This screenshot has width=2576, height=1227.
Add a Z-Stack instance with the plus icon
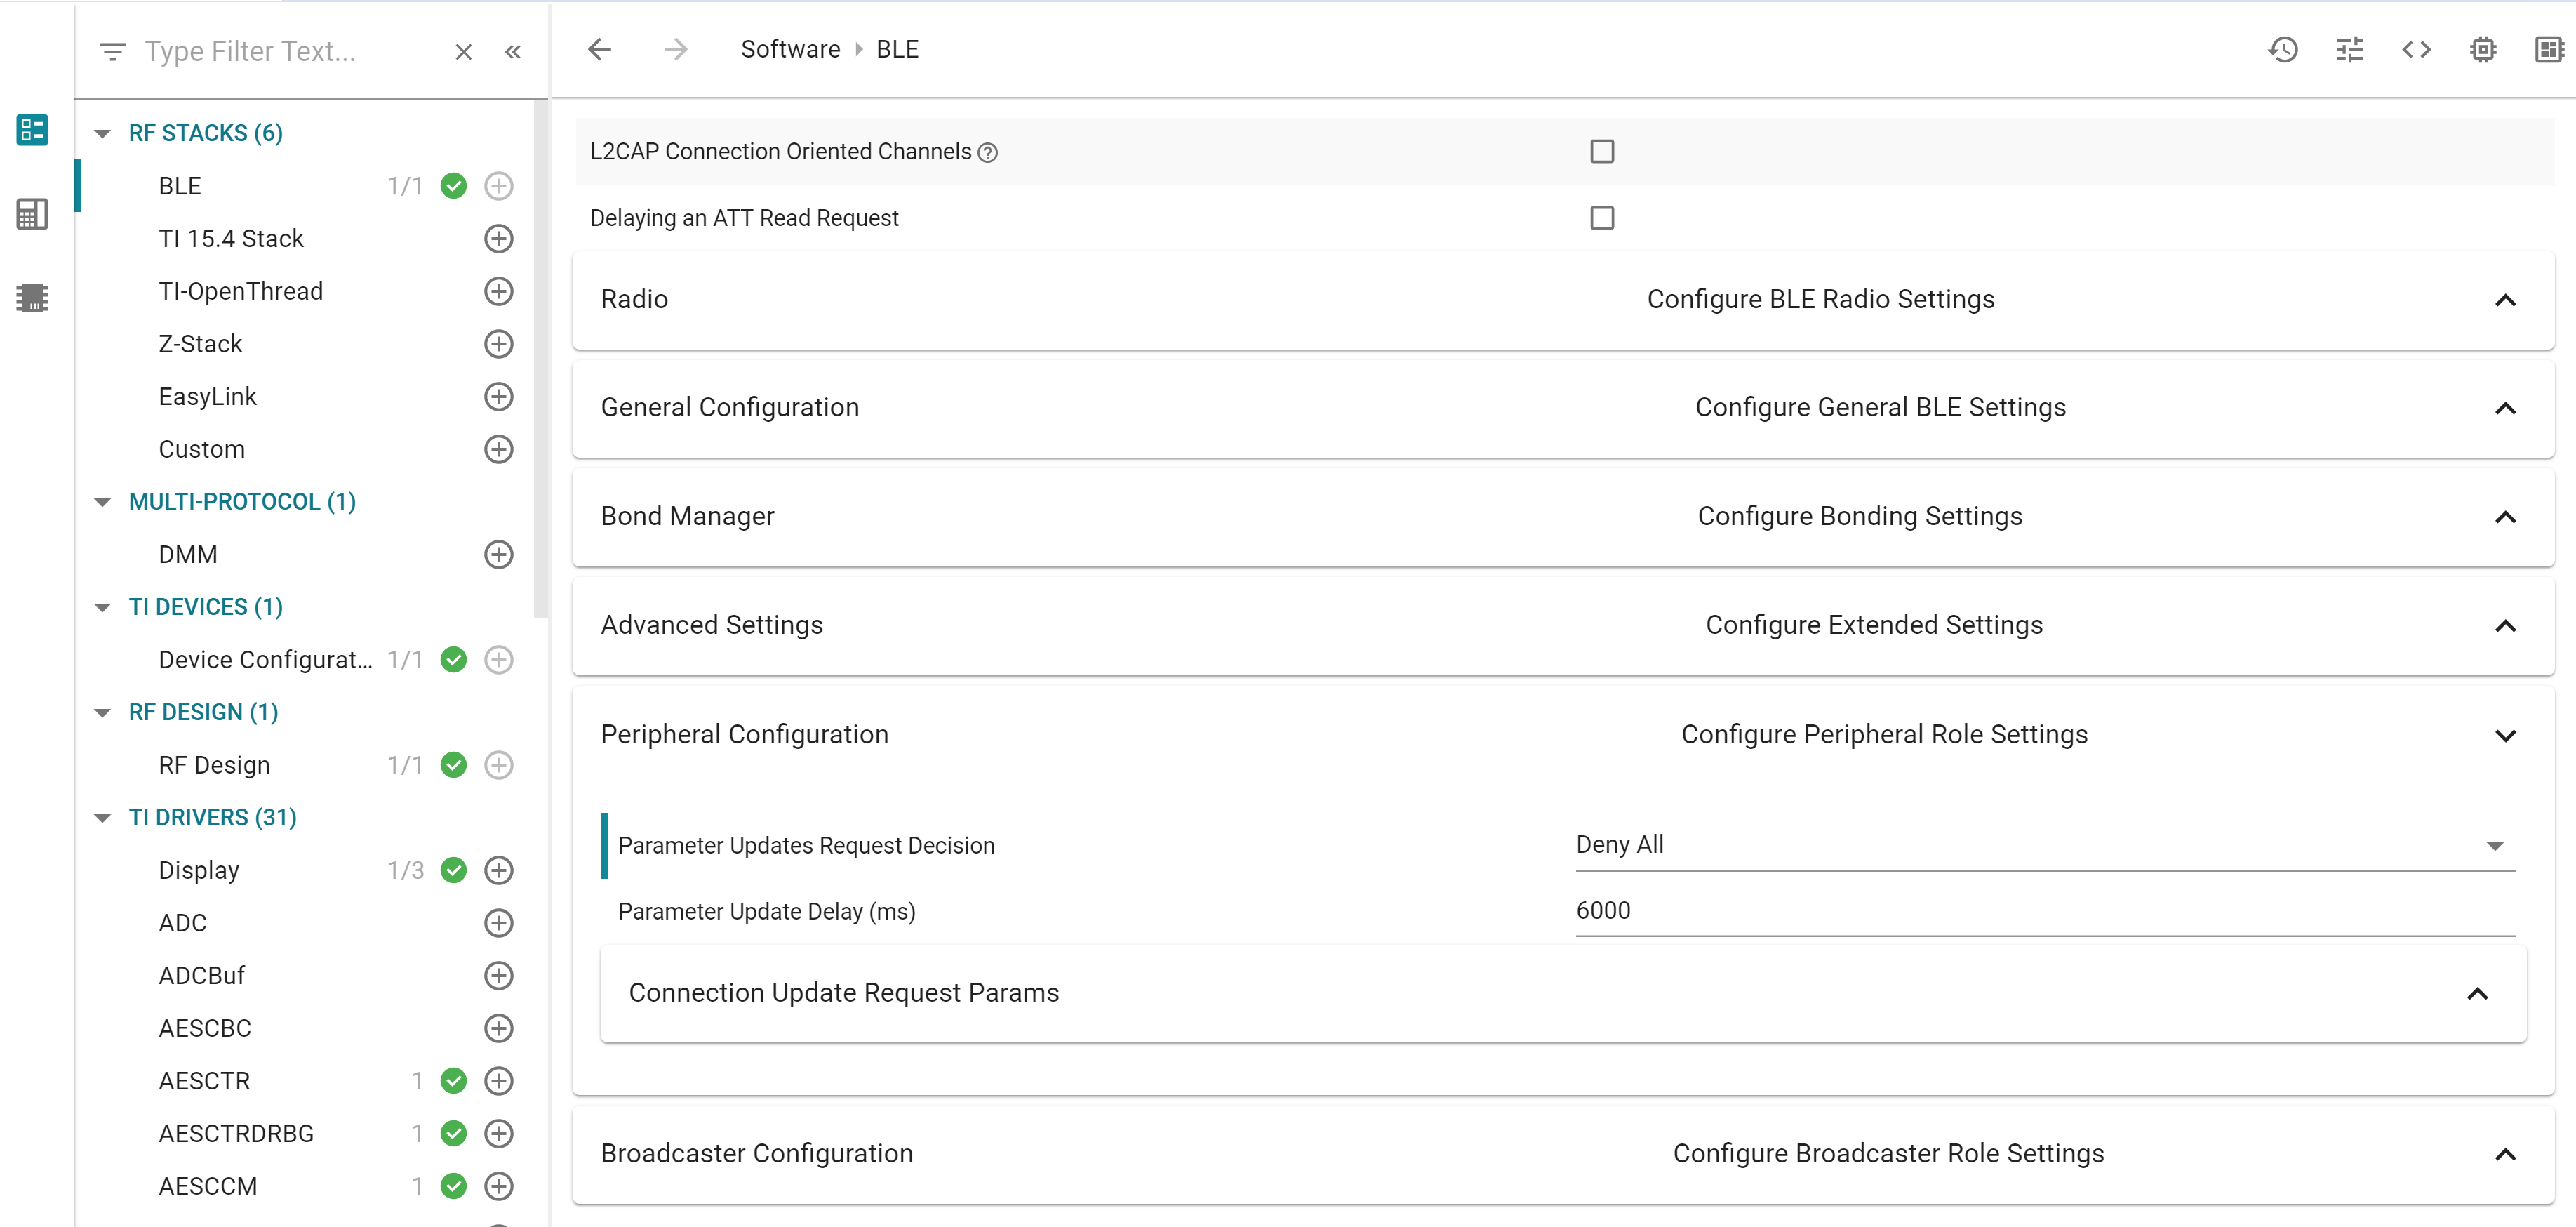tap(499, 343)
